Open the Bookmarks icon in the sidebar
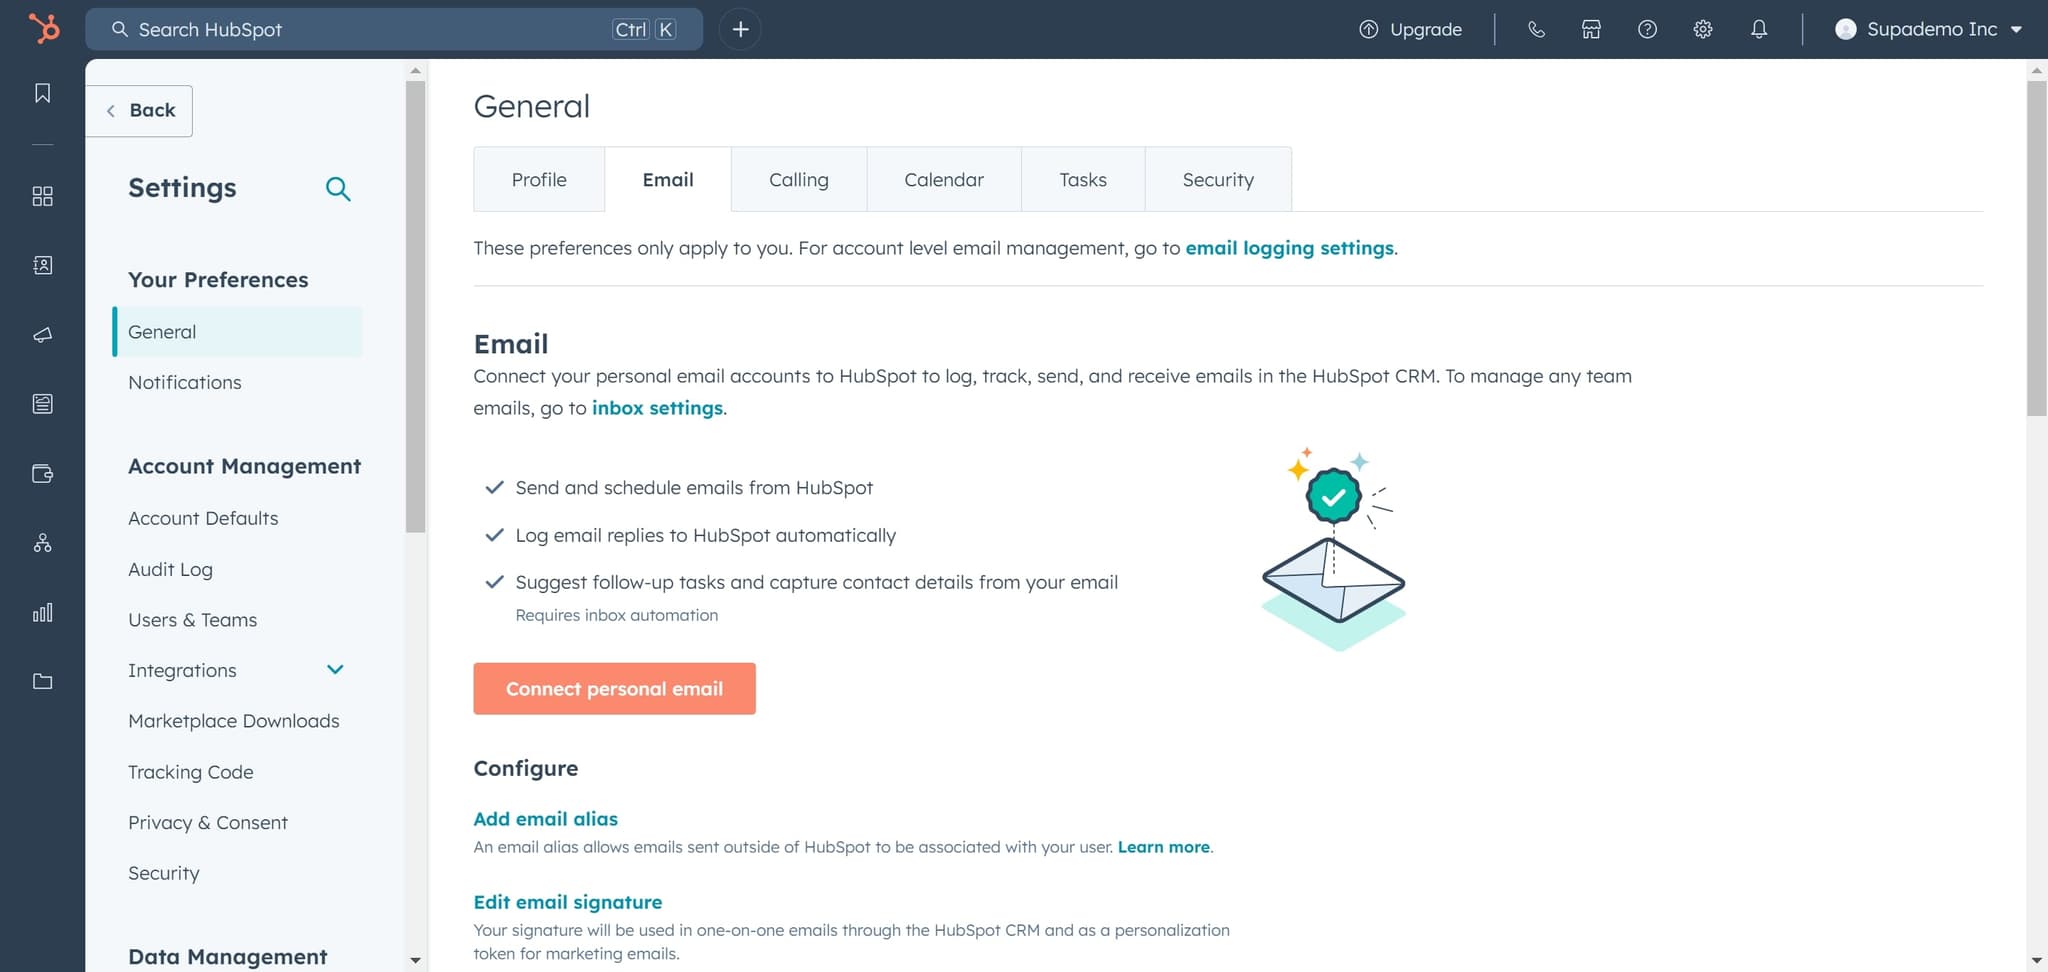The image size is (2048, 972). [42, 93]
